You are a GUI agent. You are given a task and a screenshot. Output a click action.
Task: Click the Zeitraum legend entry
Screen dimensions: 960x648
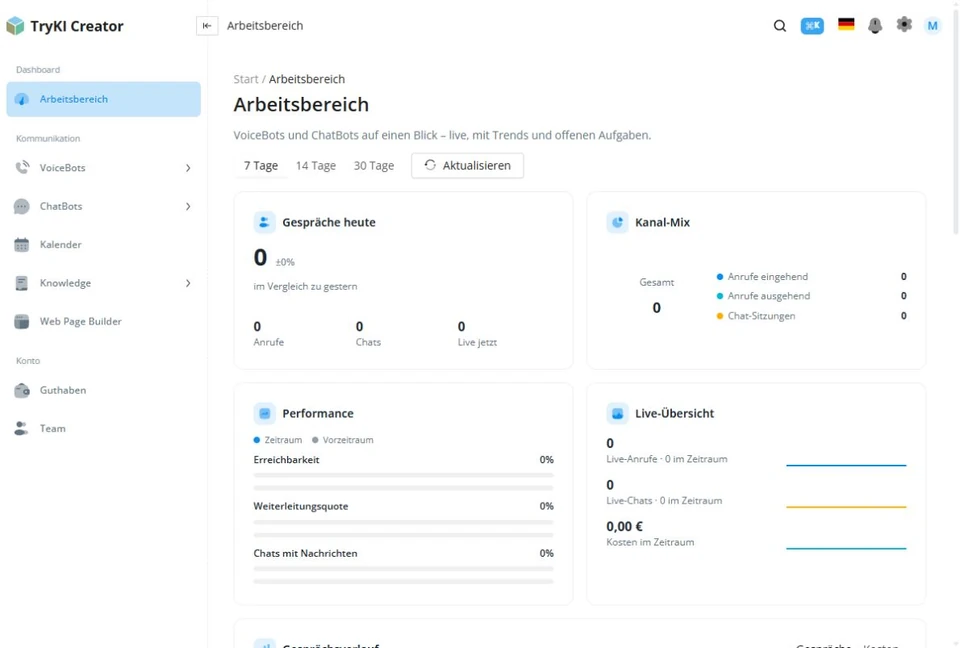pos(278,440)
